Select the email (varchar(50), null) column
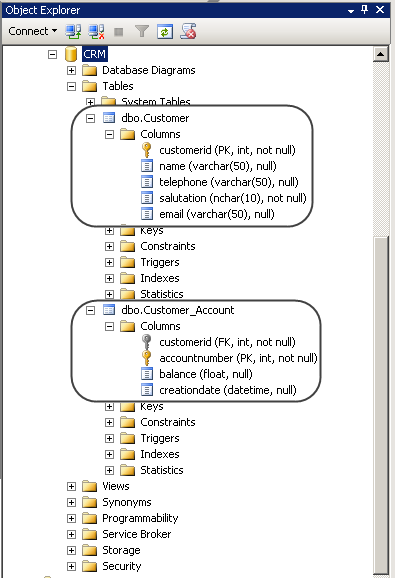Screen dimensions: 395x578 point(217,214)
